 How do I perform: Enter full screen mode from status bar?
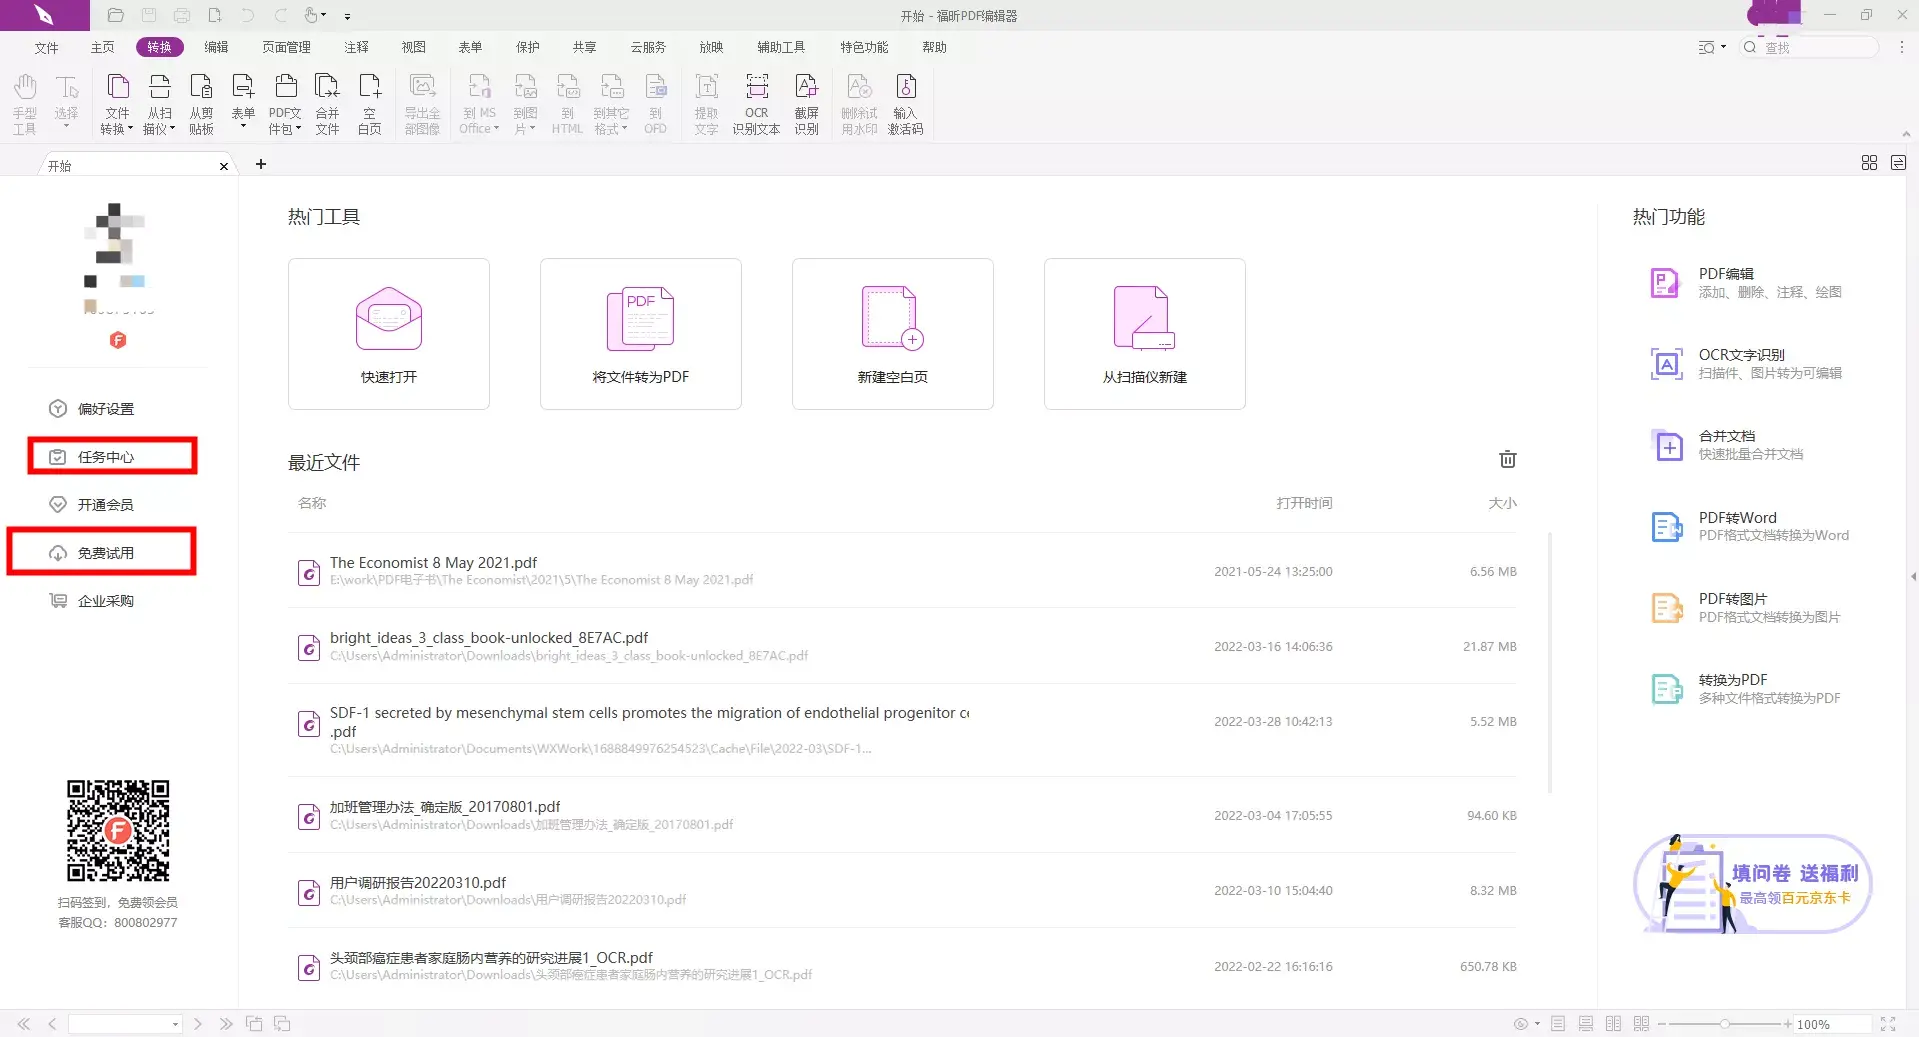[1888, 1024]
